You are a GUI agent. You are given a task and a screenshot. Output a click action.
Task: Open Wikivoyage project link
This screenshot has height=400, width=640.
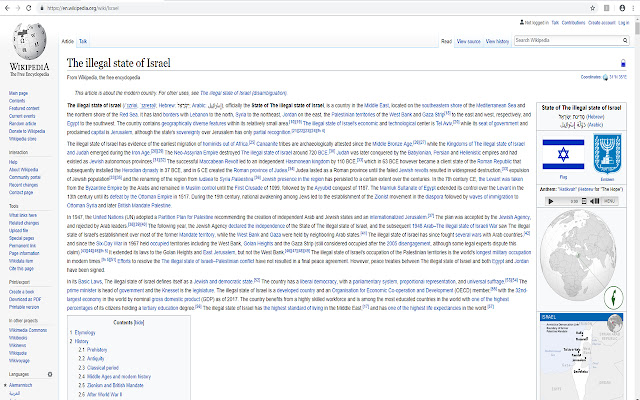click(x=19, y=361)
